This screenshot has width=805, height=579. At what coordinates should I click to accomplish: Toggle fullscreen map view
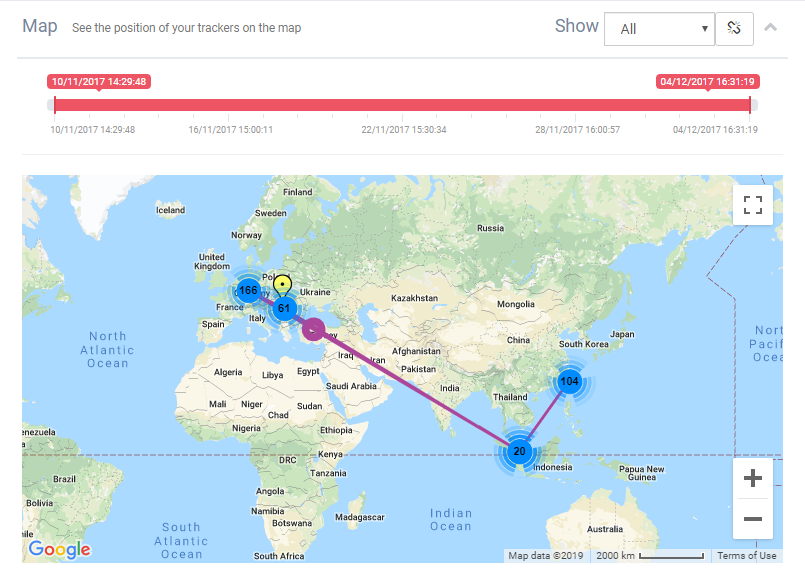[x=753, y=205]
